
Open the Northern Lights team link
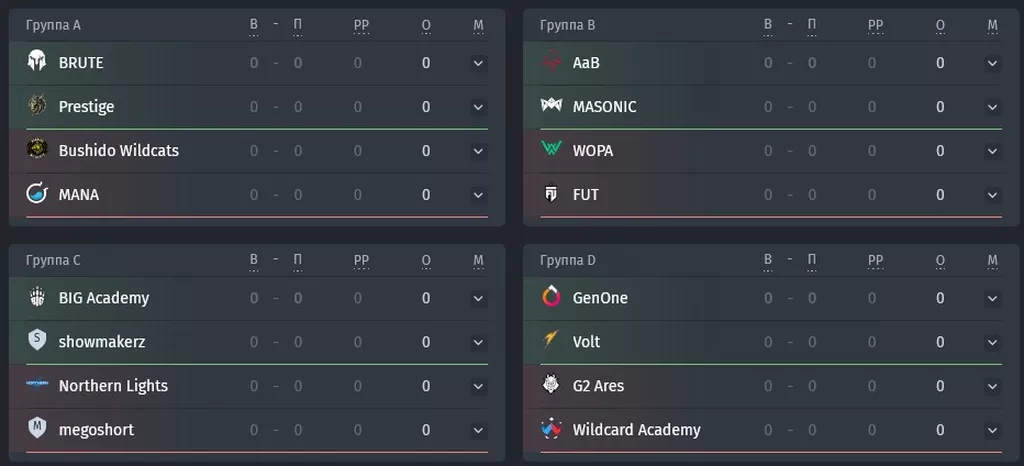[x=113, y=386]
